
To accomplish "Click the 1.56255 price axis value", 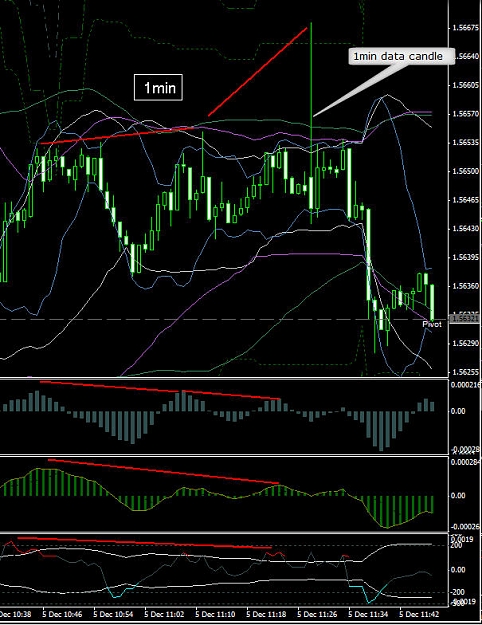I will (466, 372).
